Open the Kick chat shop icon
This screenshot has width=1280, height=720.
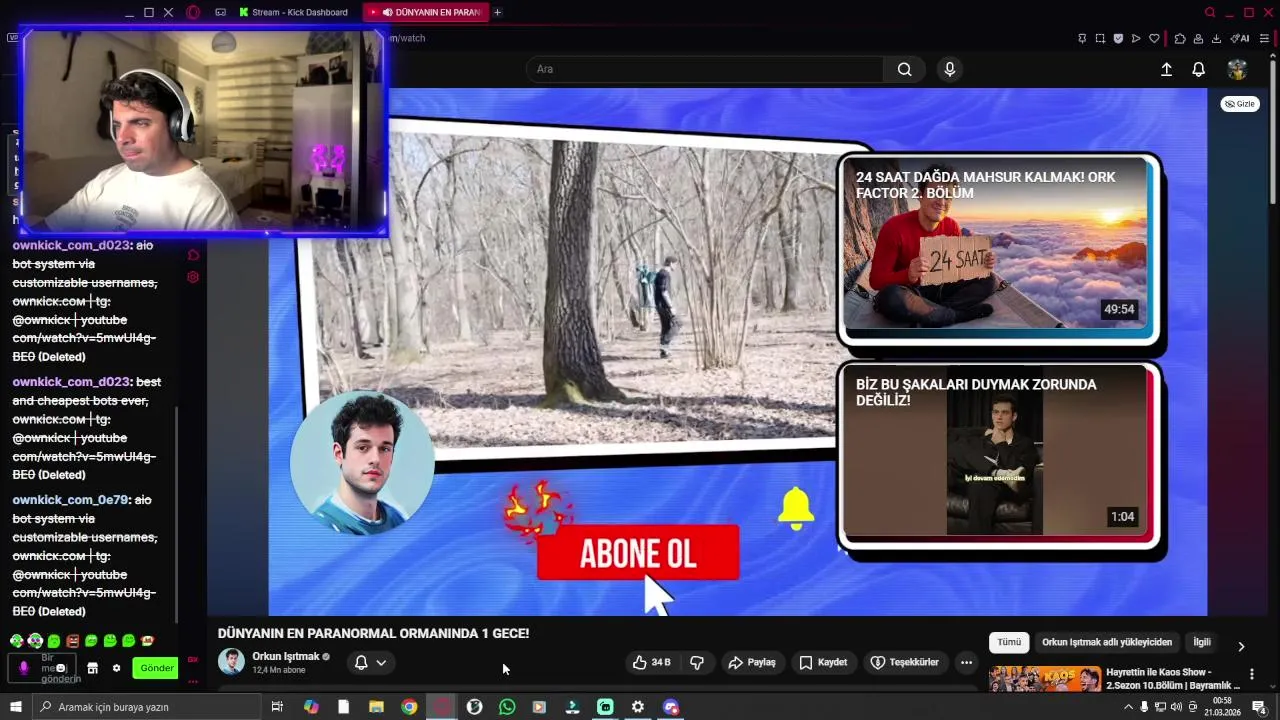tap(92, 668)
